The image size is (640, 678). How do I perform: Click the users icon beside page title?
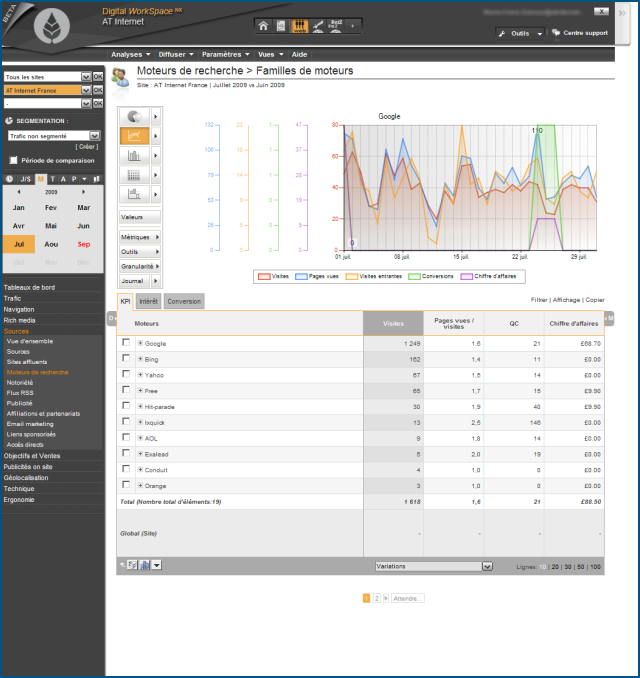[x=121, y=78]
